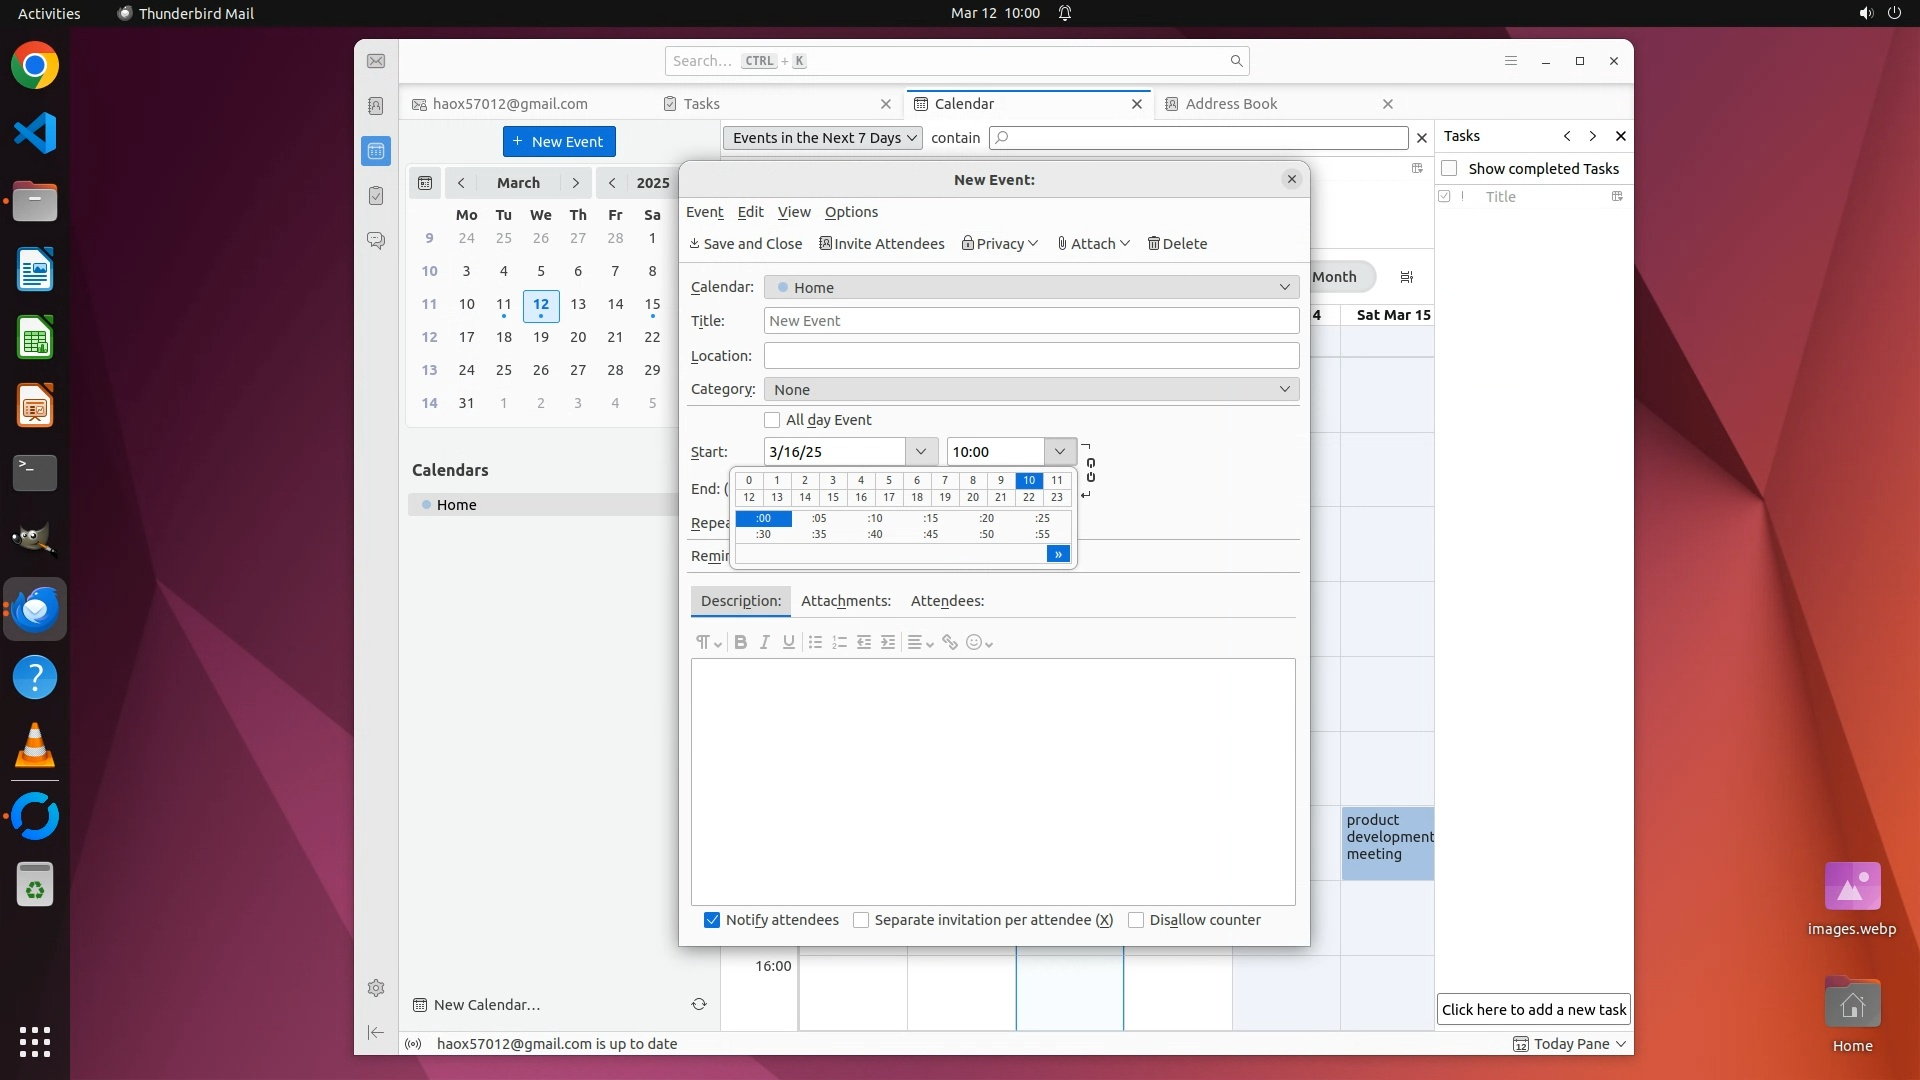The image size is (1920, 1080).
Task: Click the Bold formatting icon
Action: pyautogui.click(x=740, y=643)
